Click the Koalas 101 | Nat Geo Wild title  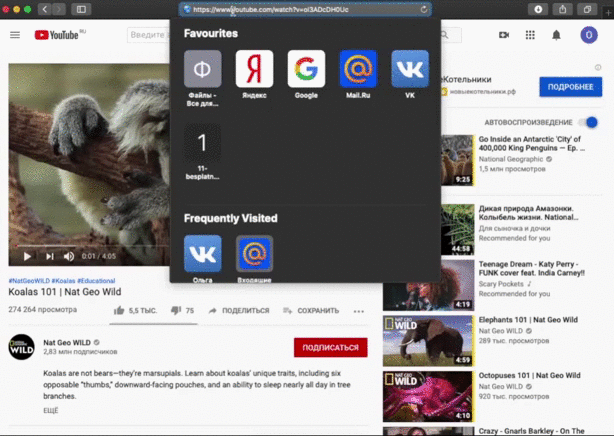[x=65, y=292]
